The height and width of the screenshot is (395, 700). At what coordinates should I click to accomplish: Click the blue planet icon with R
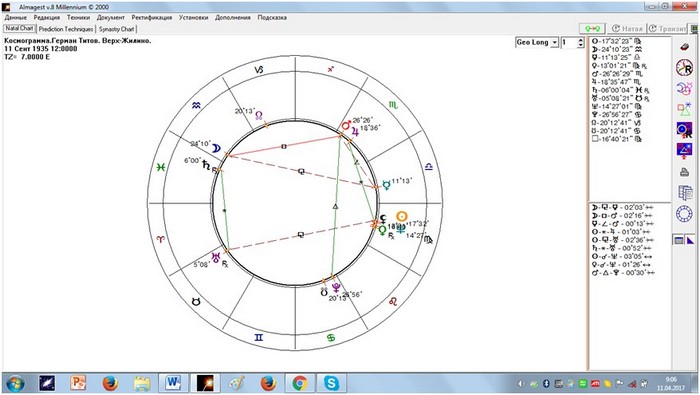(684, 129)
